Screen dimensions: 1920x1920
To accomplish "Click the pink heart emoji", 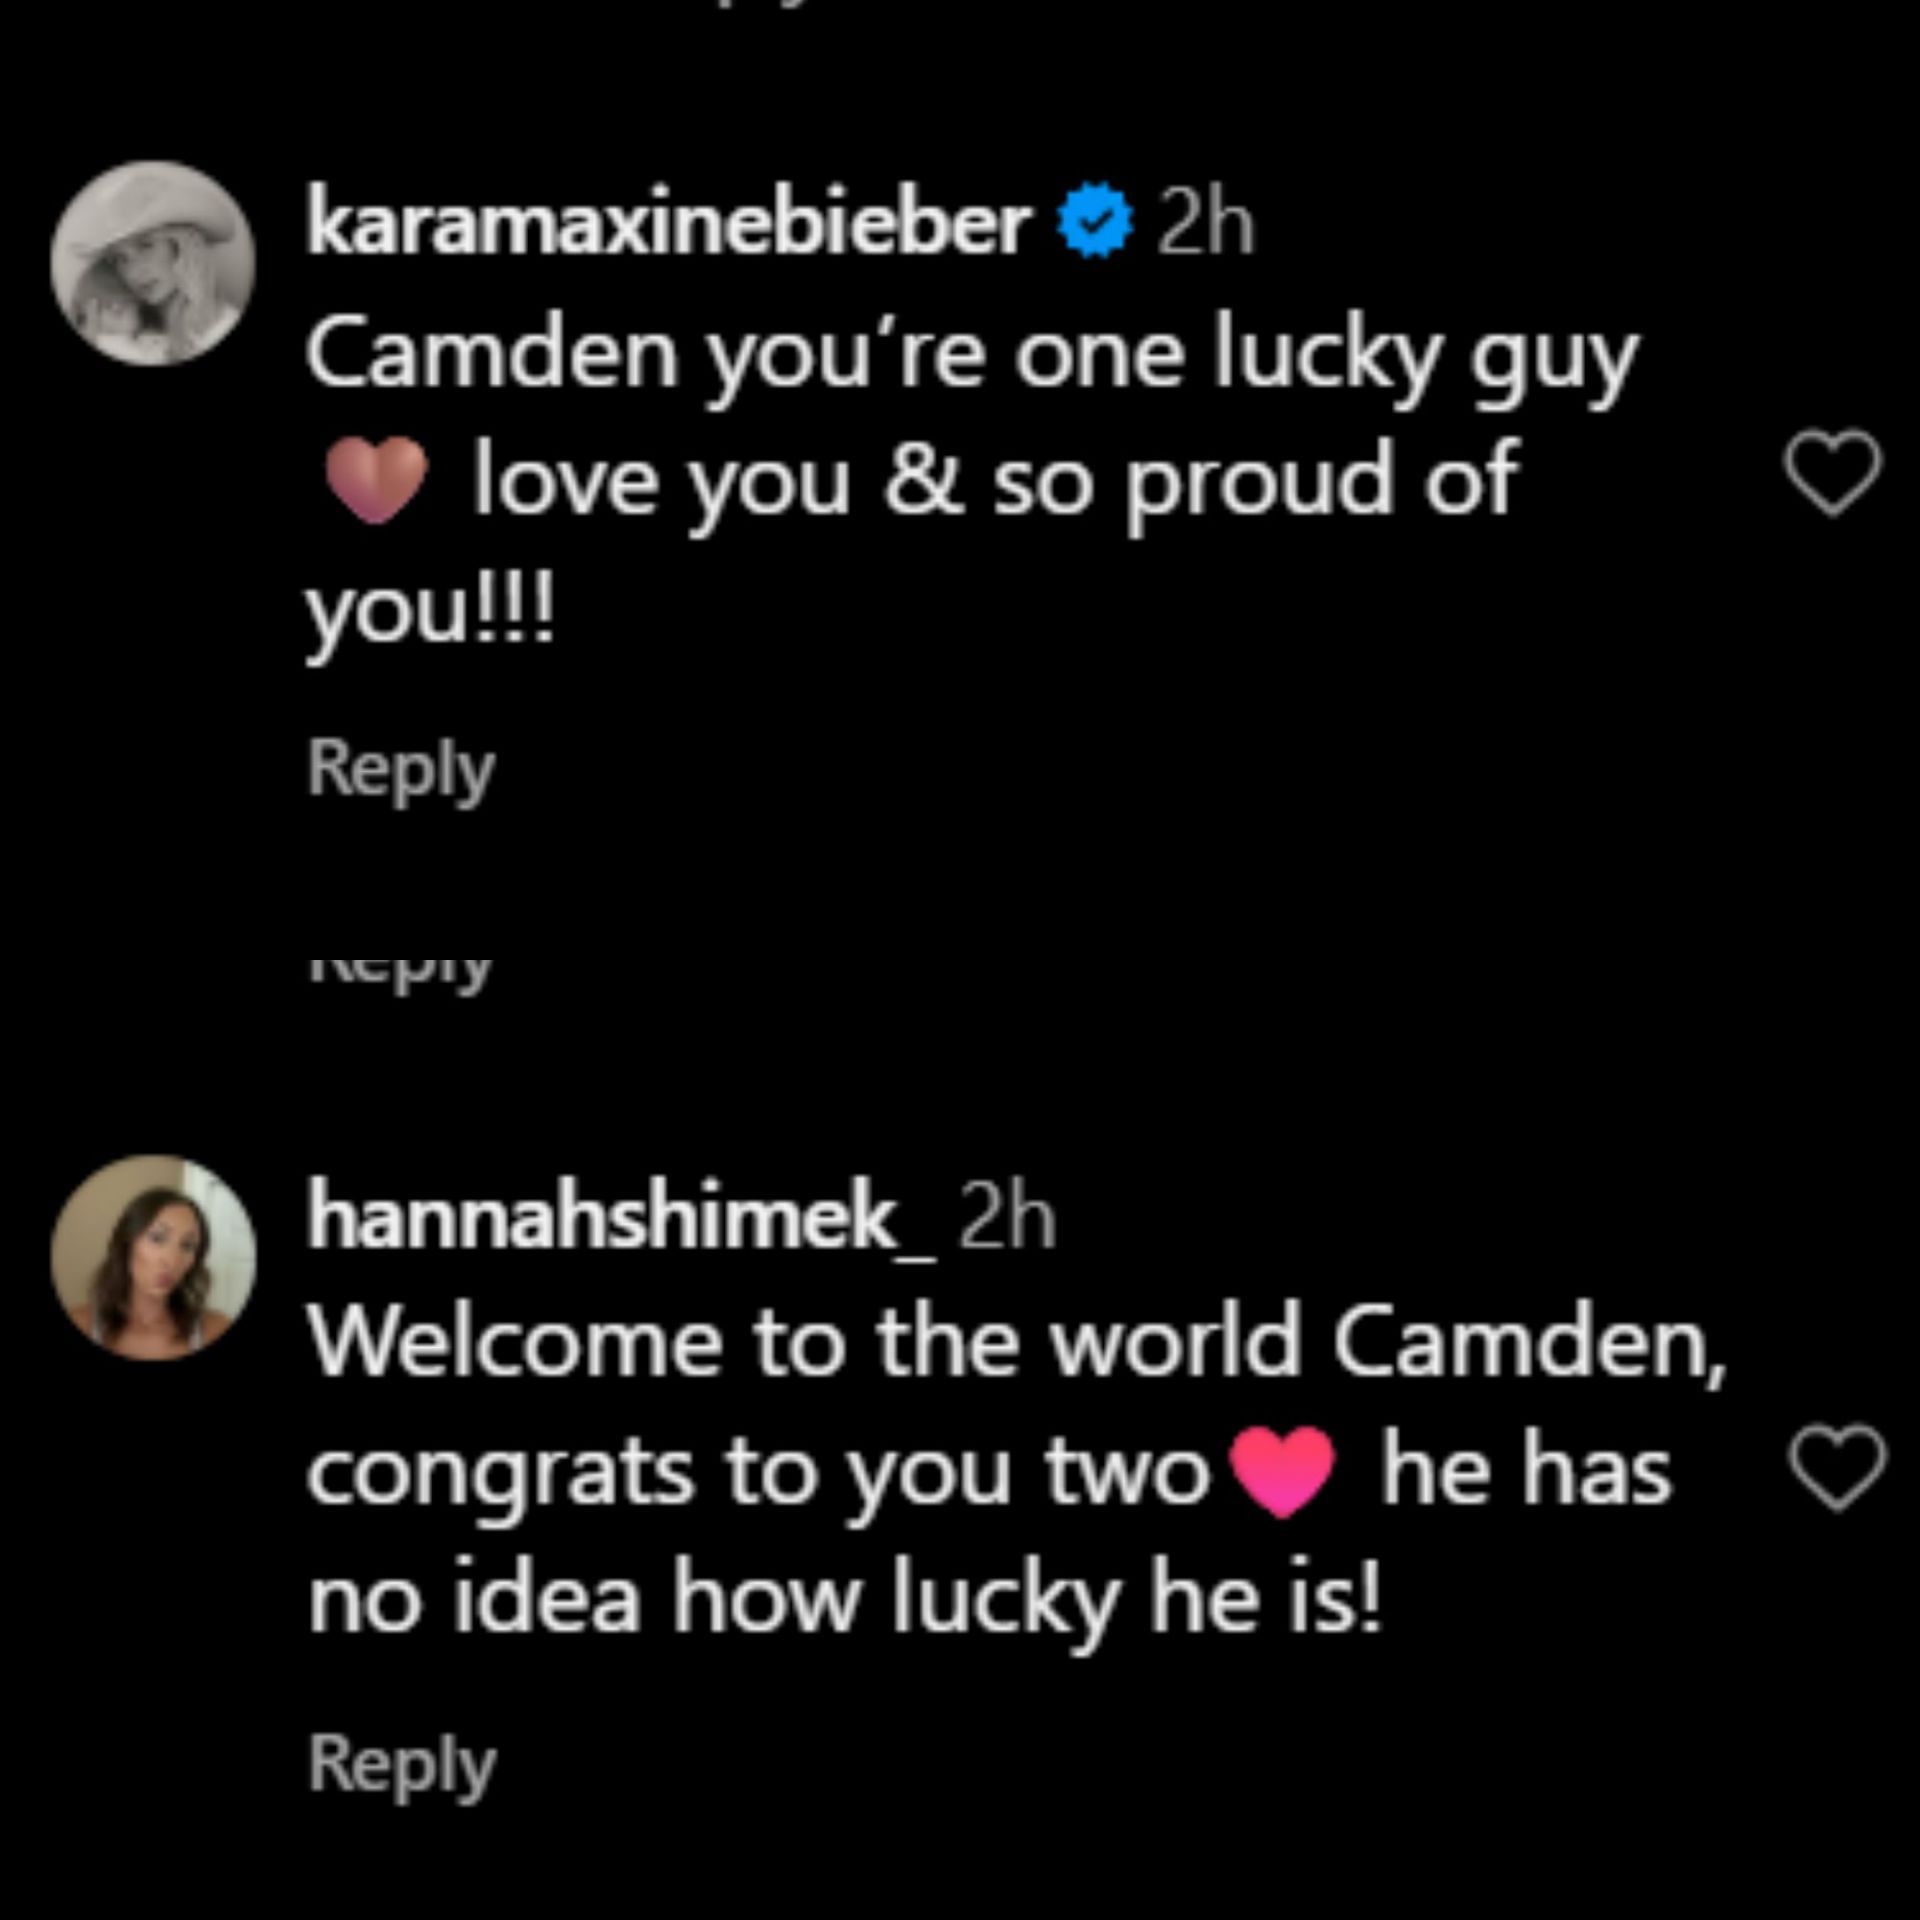I will (x=1284, y=1471).
